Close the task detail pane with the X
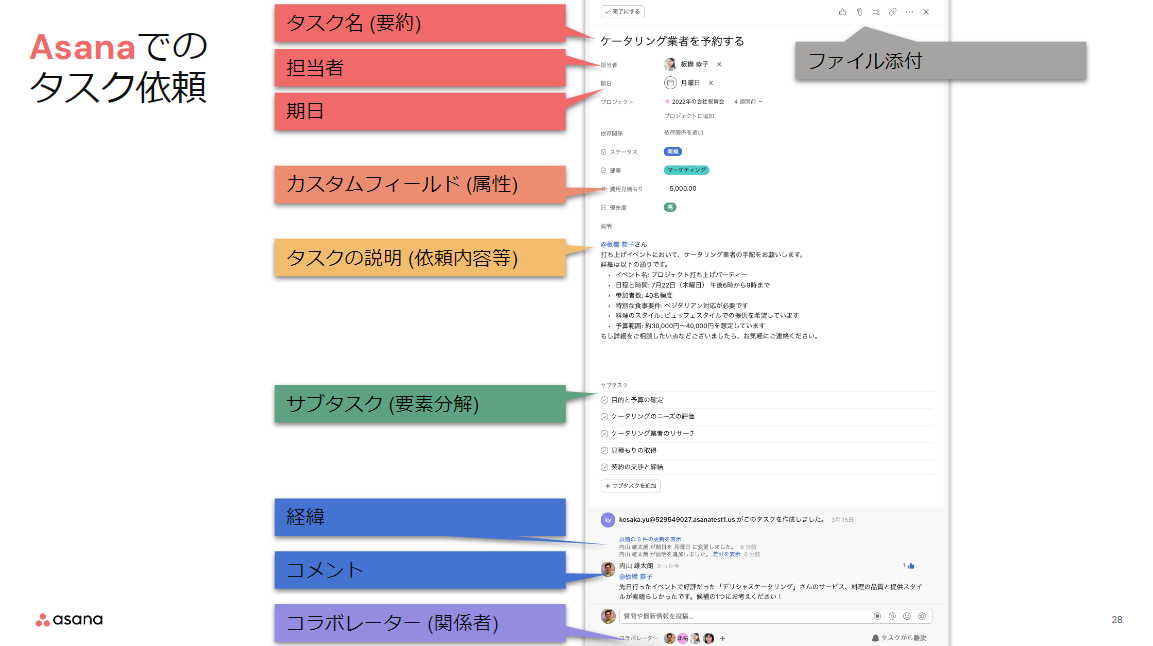 [x=927, y=12]
